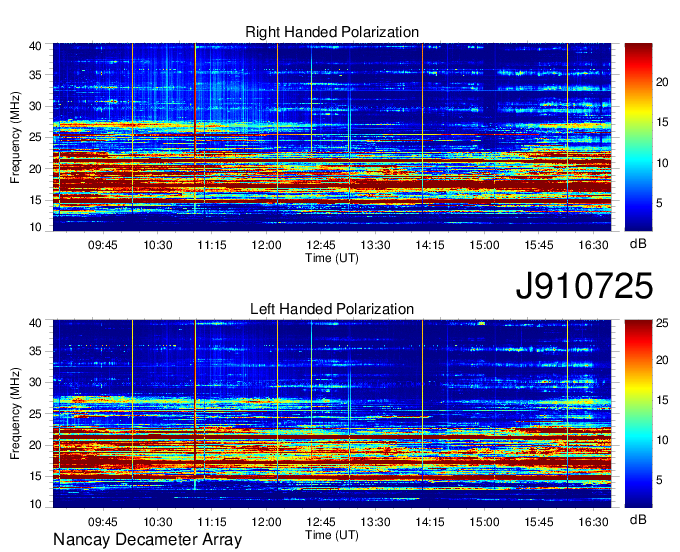Click the 20 dB value on the upper color bar

(662, 82)
